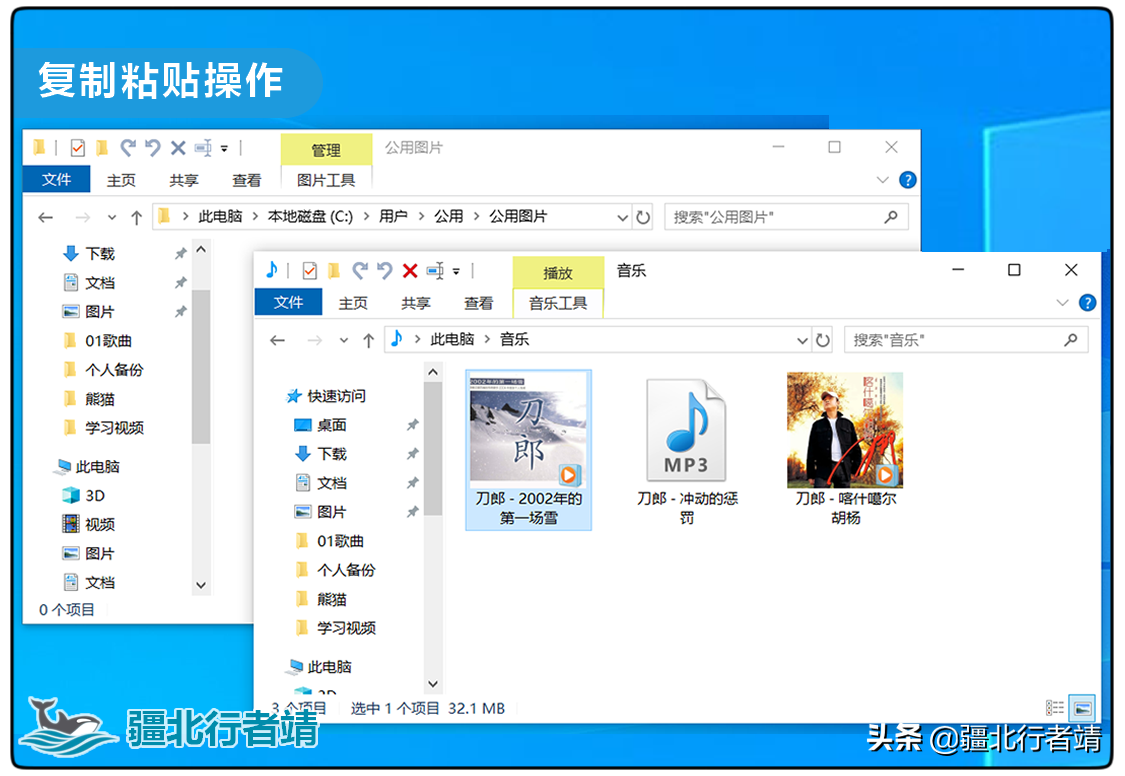The image size is (1125, 776).
Task: Go up one level in 公用图片 window
Action: tap(137, 217)
